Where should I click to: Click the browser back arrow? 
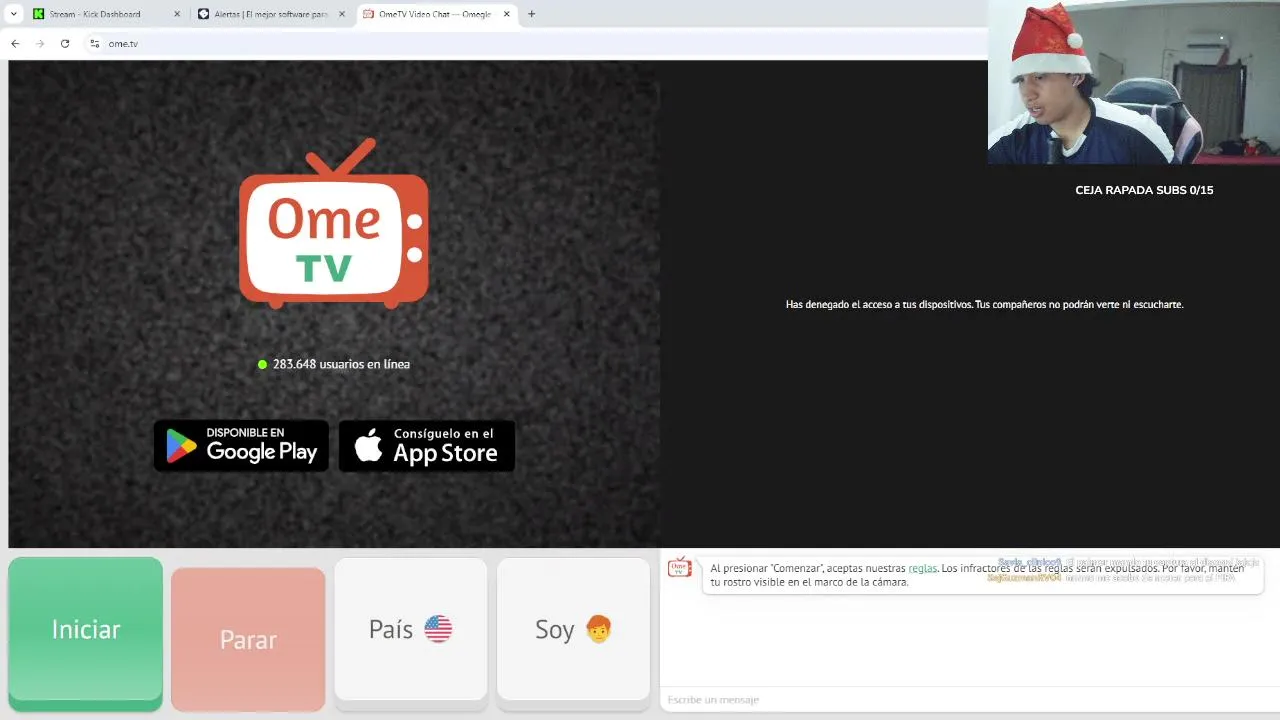(15, 43)
